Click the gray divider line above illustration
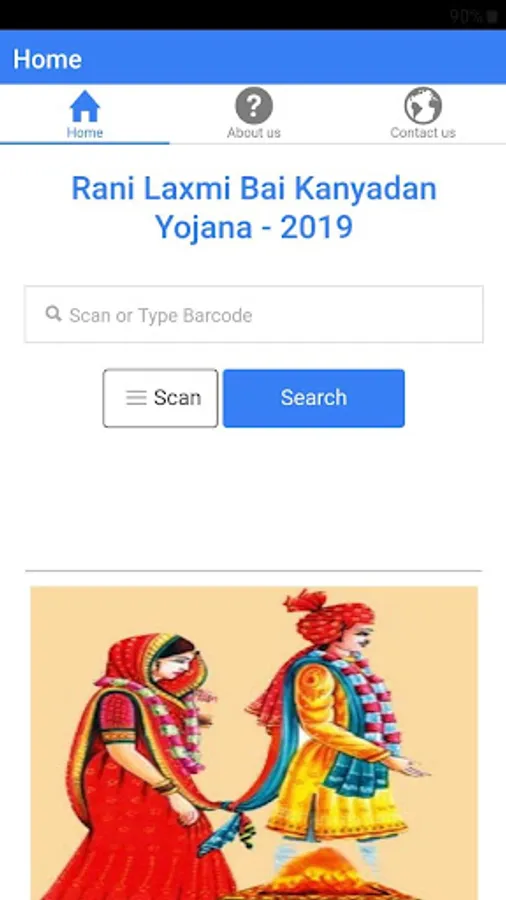Screen dimensions: 506x900 [x=254, y=571]
